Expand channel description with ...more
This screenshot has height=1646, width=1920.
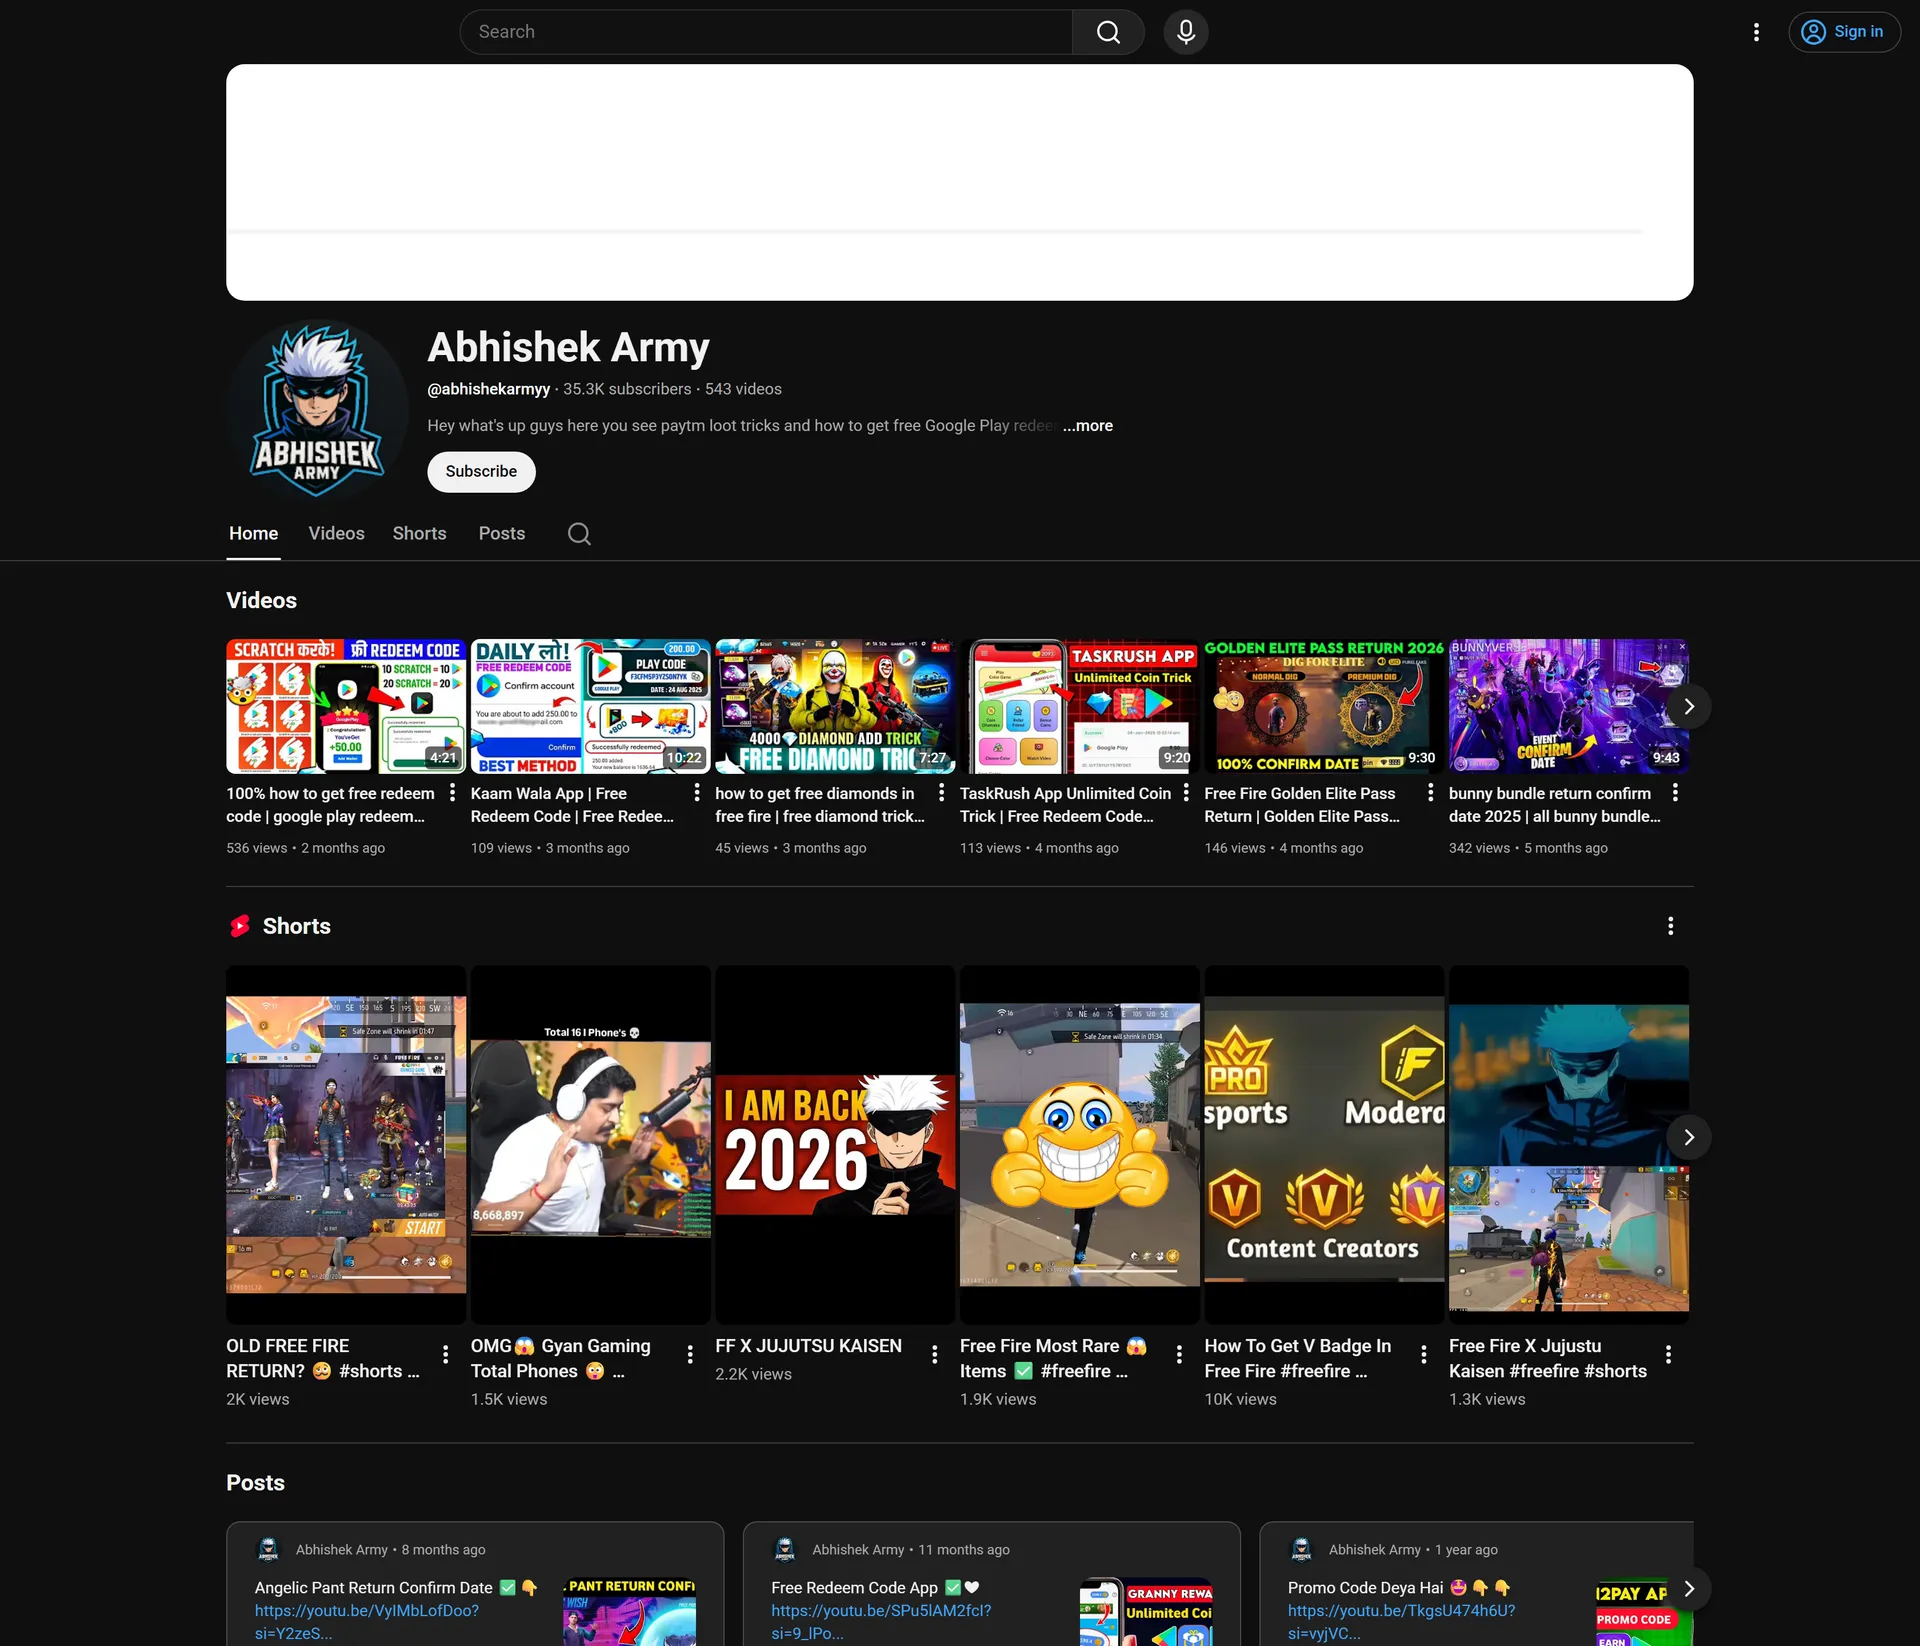1087,426
